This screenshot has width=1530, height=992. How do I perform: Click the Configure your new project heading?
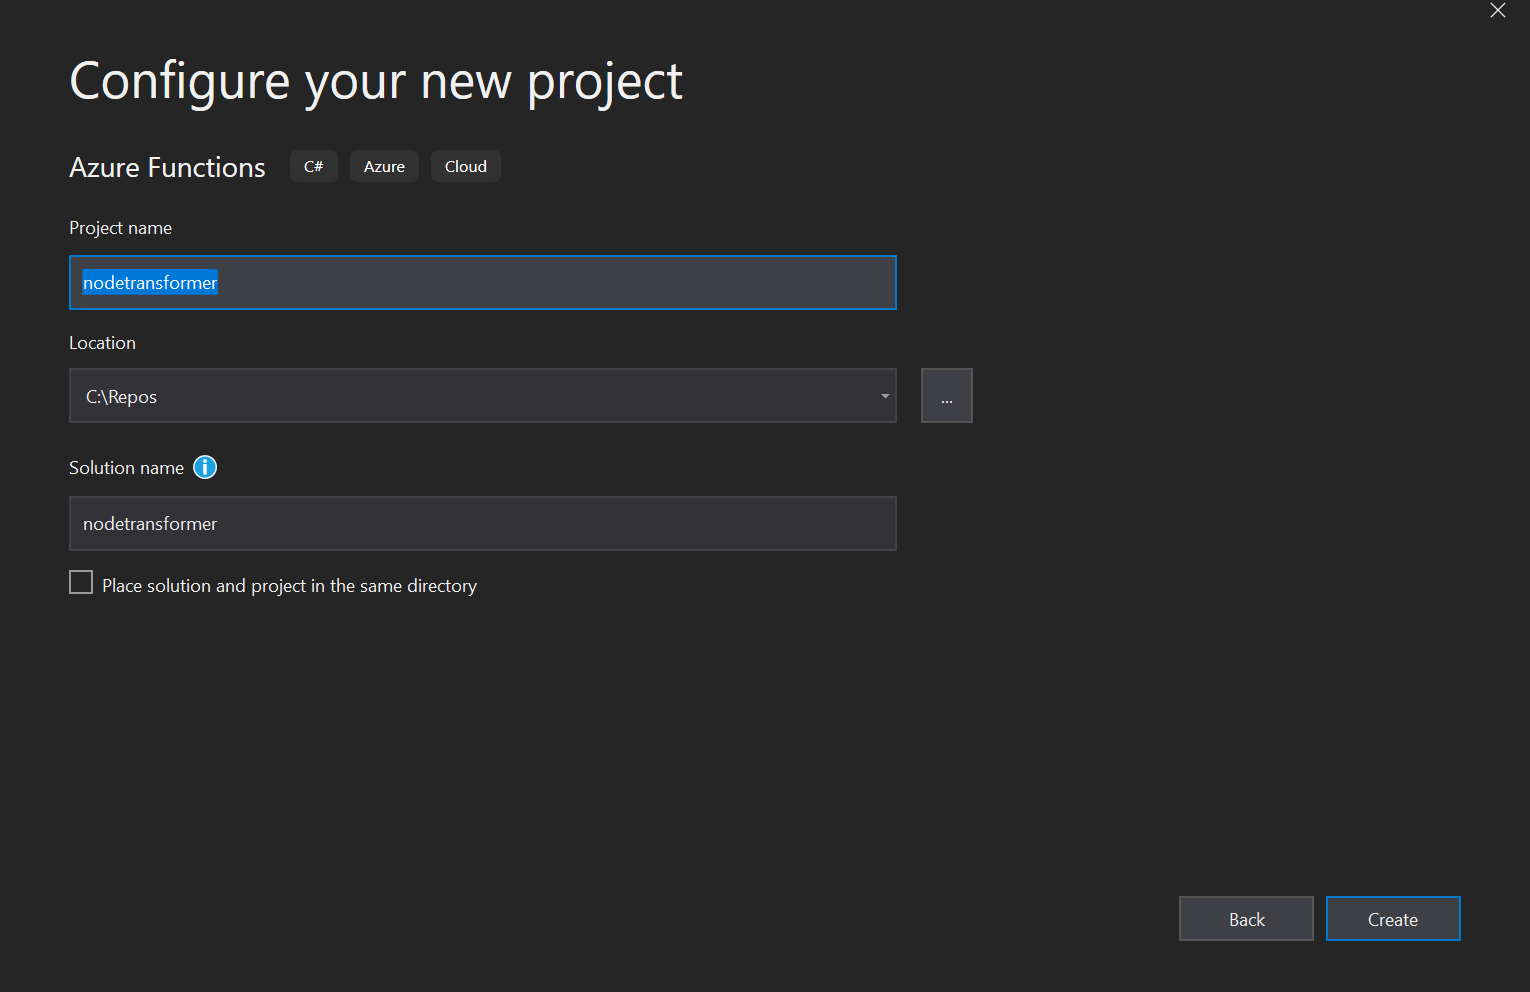(x=376, y=82)
